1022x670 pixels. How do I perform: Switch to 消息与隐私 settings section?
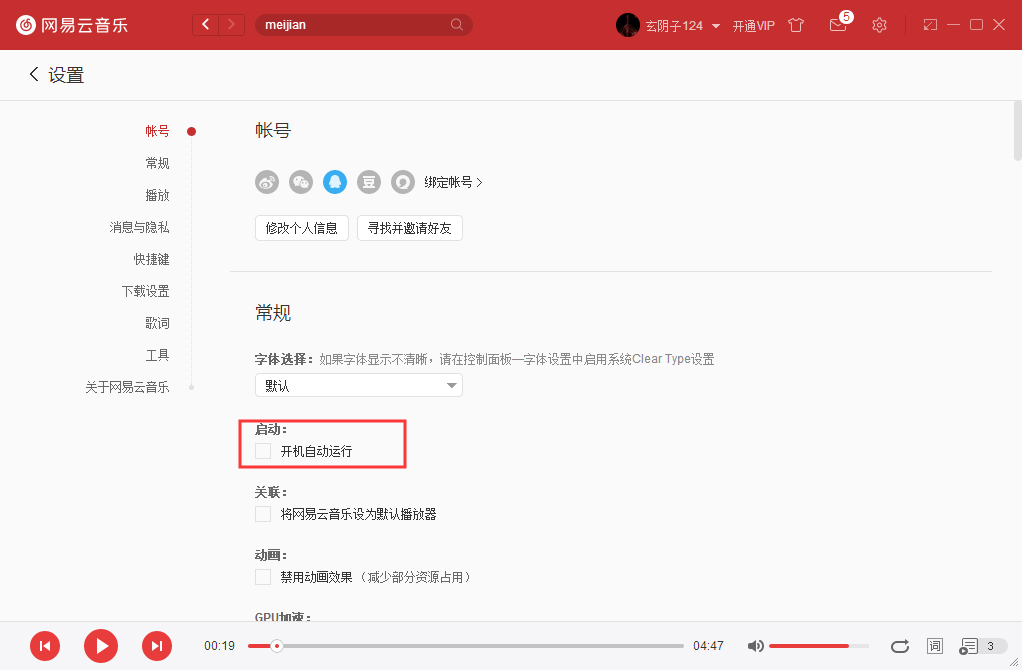click(139, 227)
